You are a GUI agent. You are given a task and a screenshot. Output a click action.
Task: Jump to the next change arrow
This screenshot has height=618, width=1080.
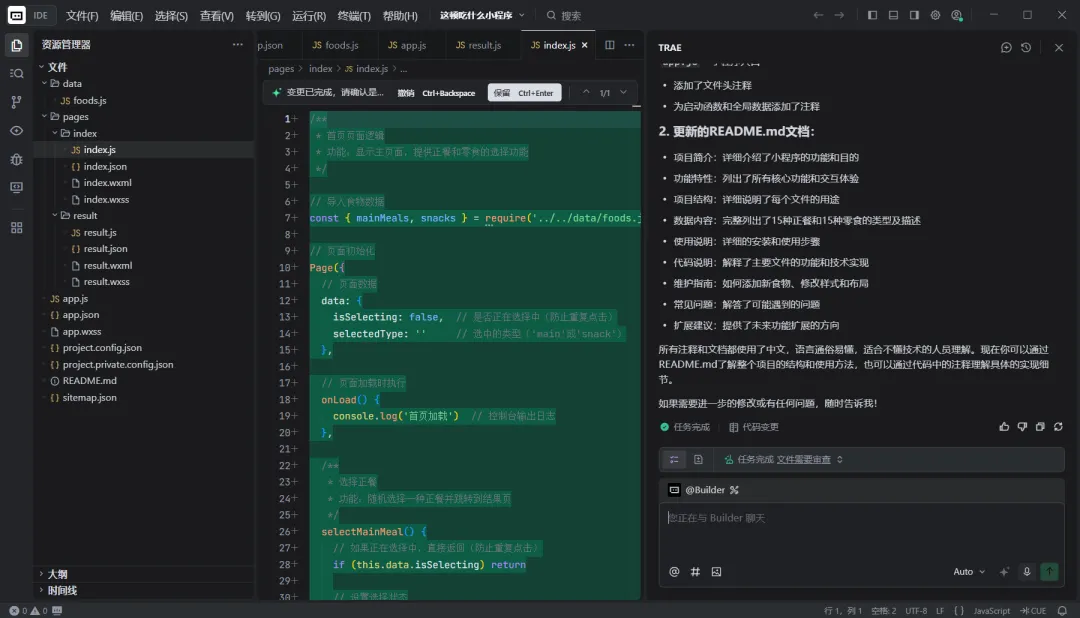(x=623, y=92)
